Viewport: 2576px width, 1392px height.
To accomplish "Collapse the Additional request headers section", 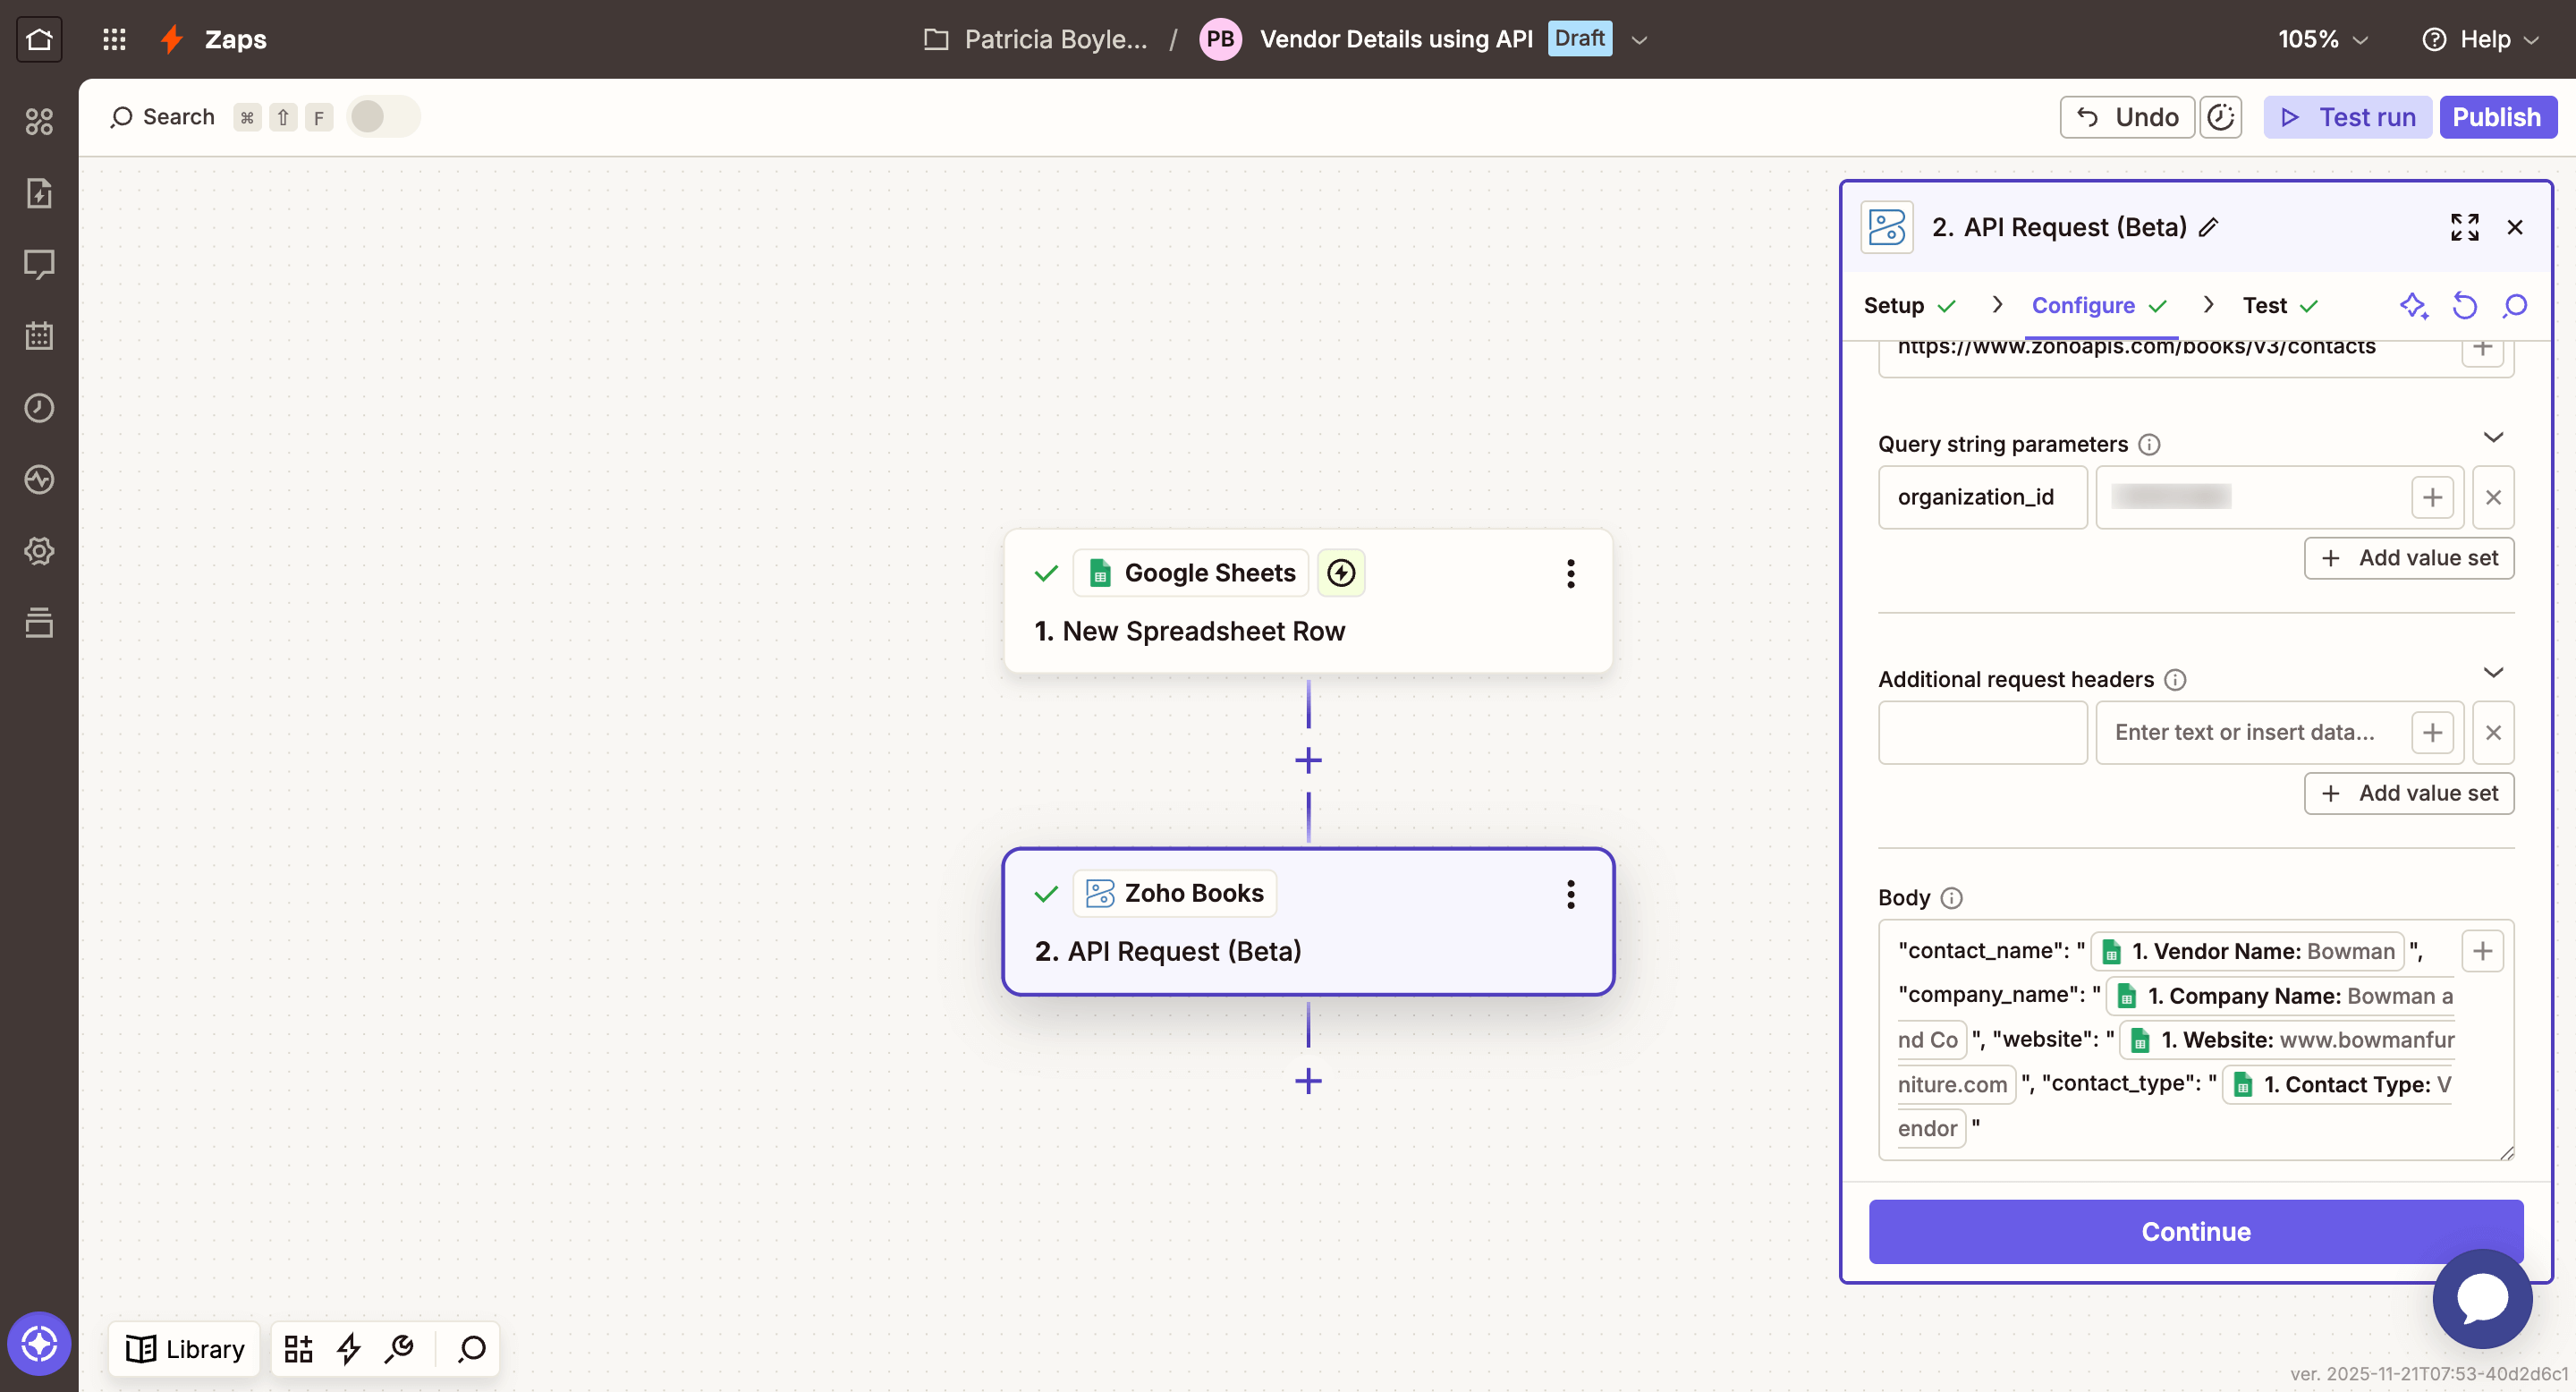I will [2493, 672].
